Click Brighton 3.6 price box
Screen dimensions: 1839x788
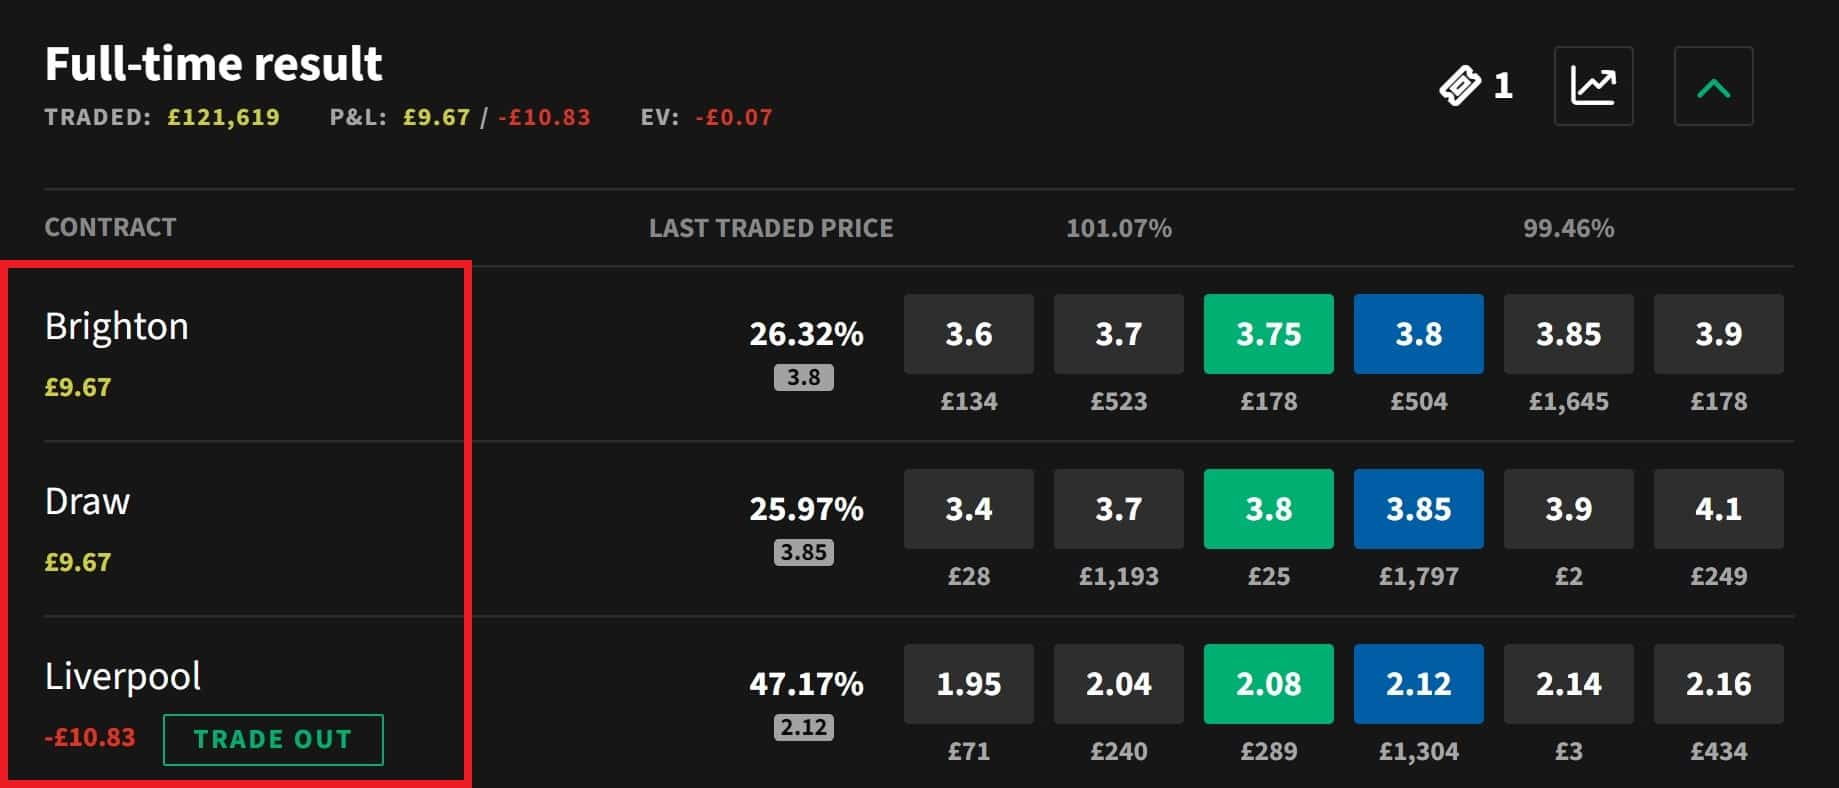click(968, 334)
